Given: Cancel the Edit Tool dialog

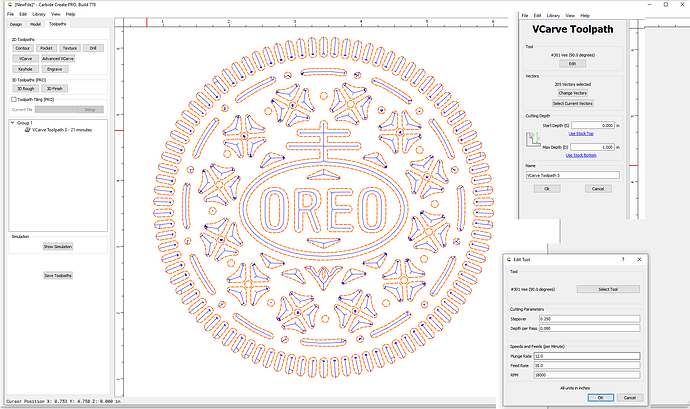Looking at the screenshot, I should pos(630,398).
